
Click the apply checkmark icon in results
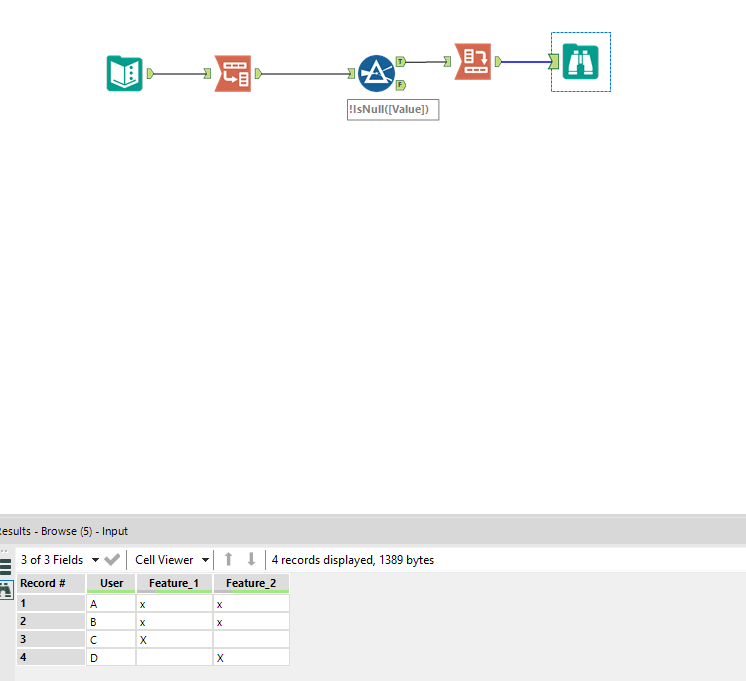pyautogui.click(x=112, y=560)
